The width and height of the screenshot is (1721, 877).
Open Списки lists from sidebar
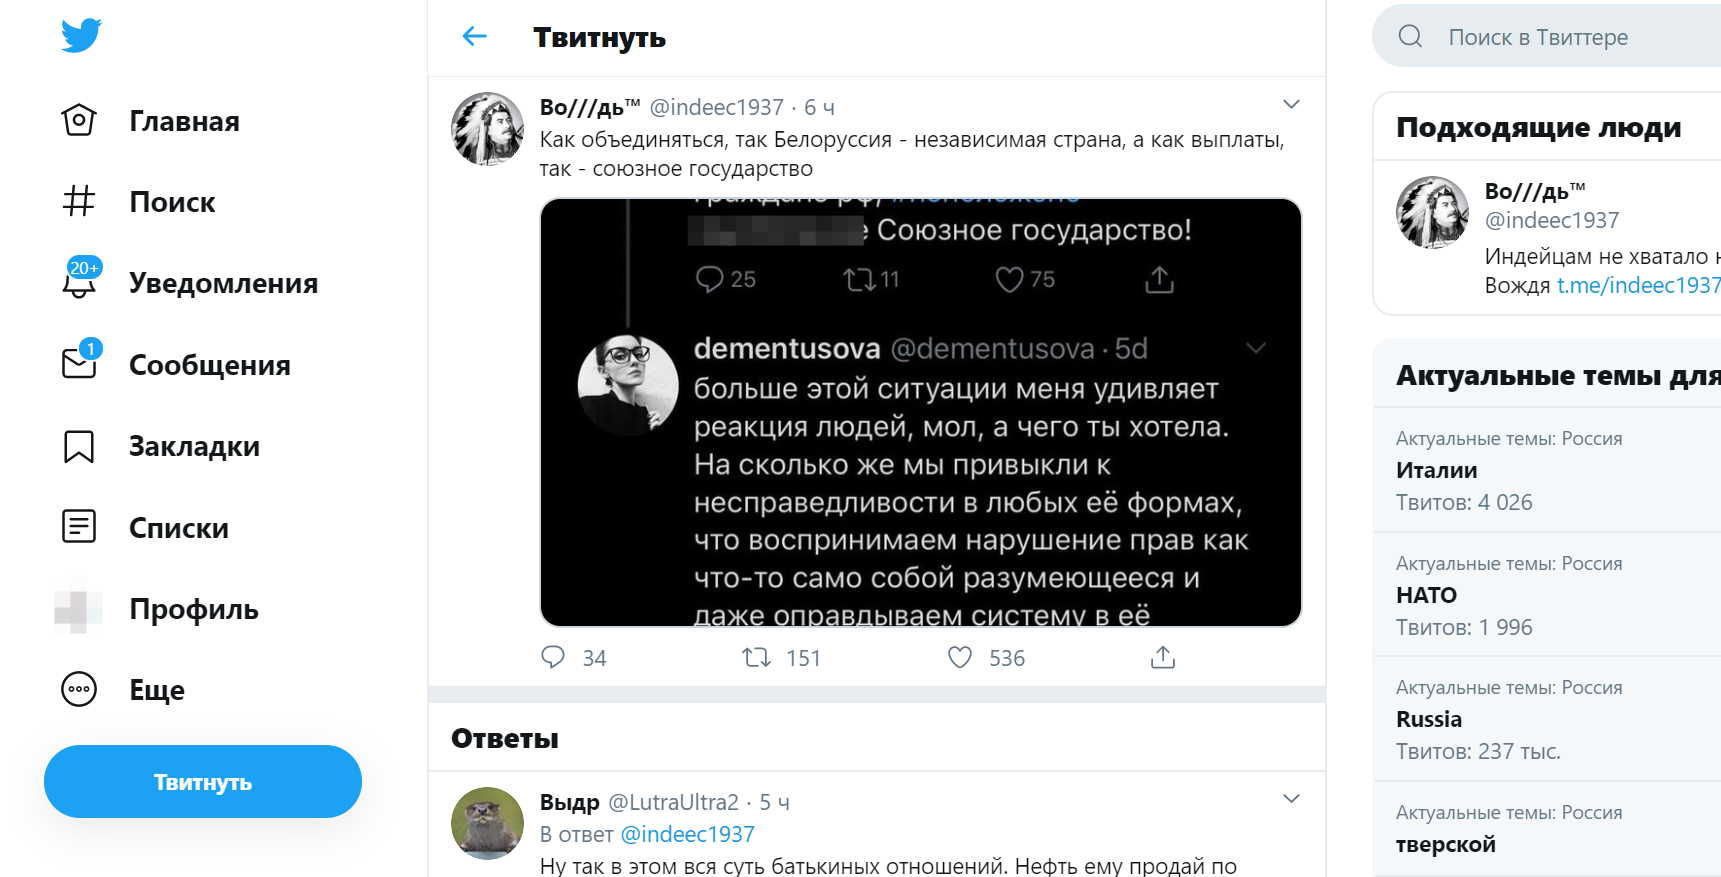pos(178,528)
